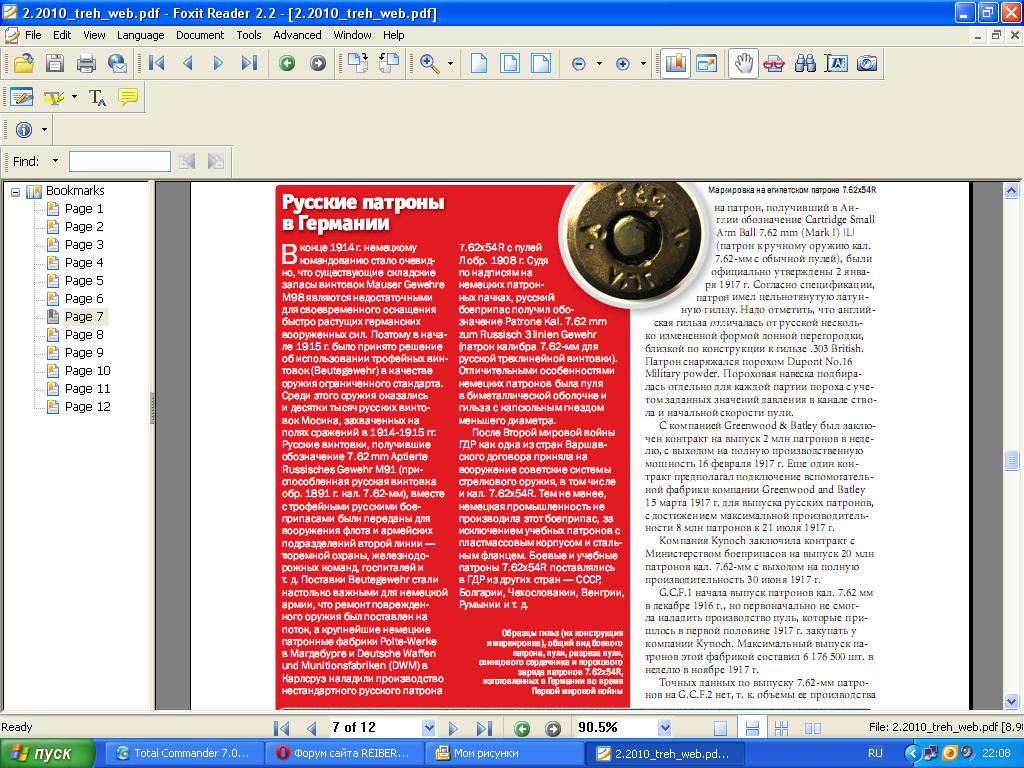Select the Zoom In magnifier tool
Viewport: 1024px width, 768px height.
430,63
